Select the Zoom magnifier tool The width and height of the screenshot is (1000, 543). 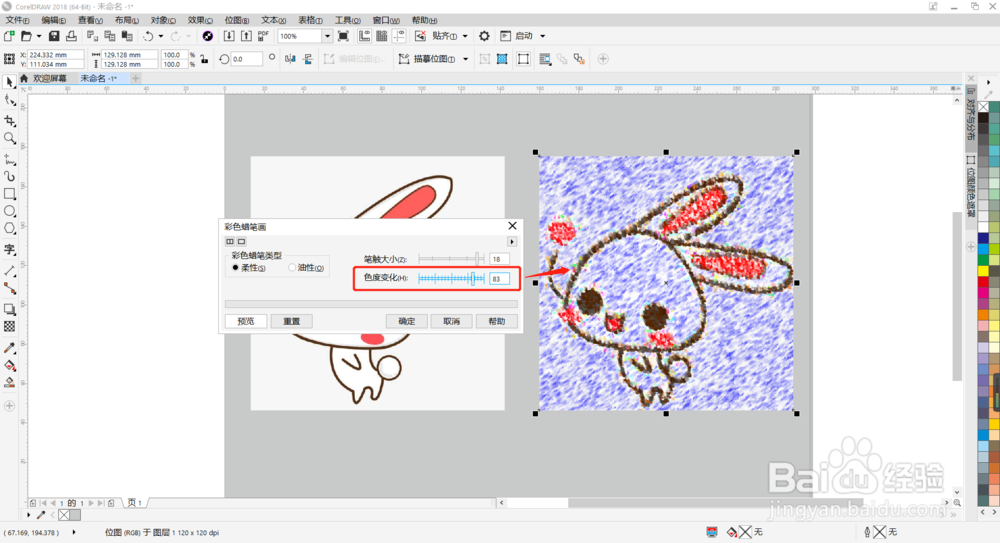10,138
